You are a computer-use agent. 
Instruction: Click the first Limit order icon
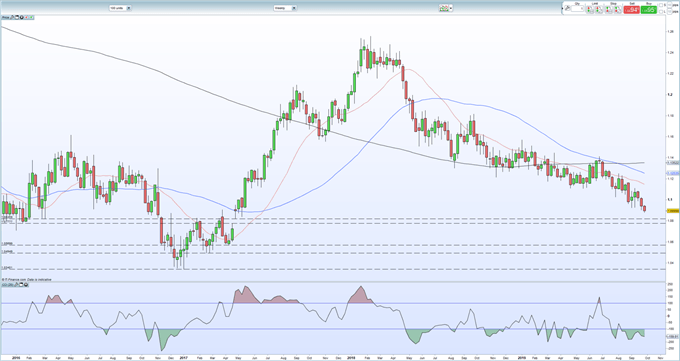(x=590, y=10)
